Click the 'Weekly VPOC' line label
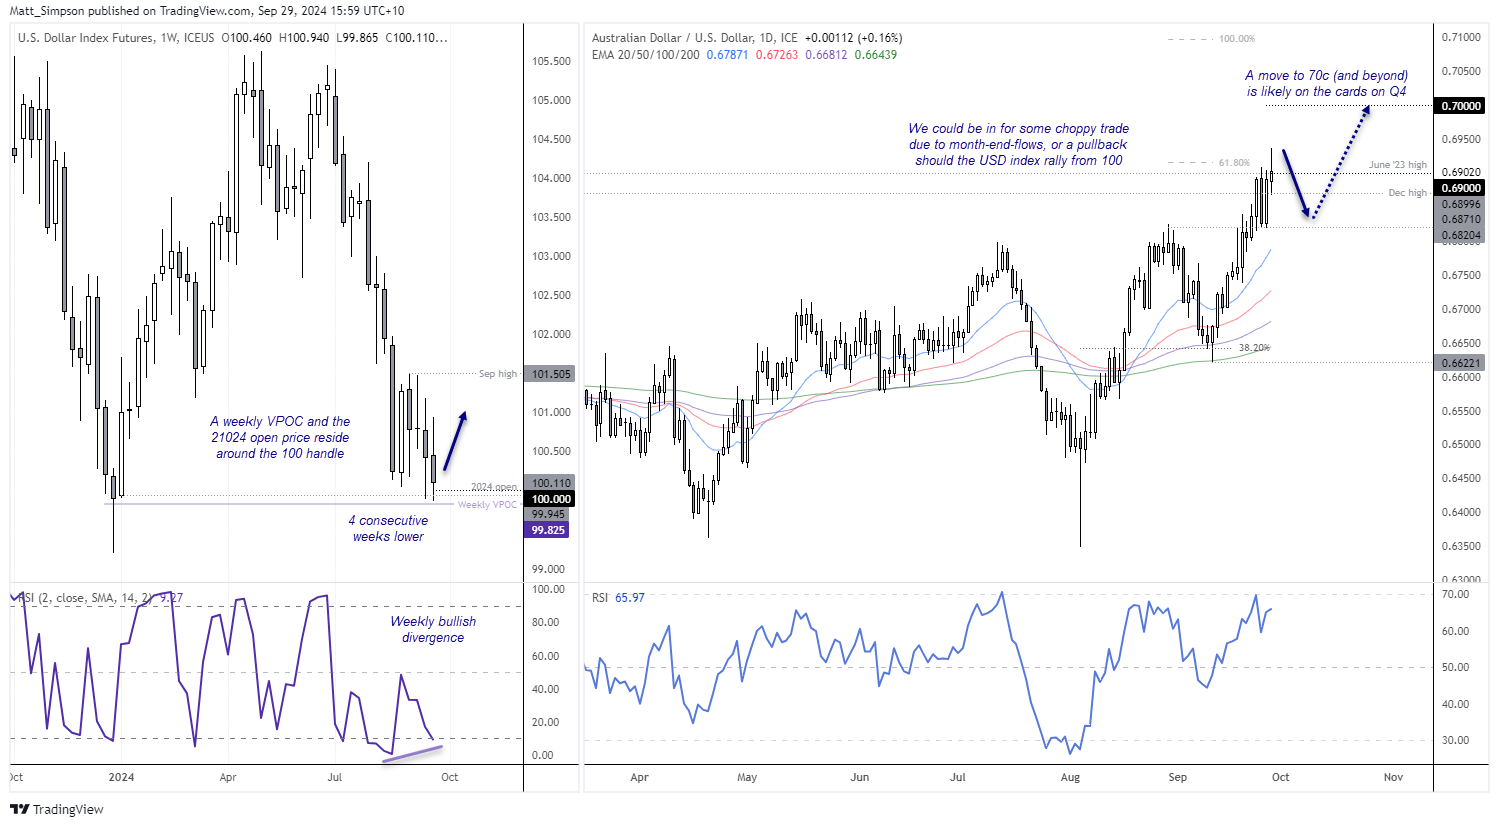 [487, 505]
